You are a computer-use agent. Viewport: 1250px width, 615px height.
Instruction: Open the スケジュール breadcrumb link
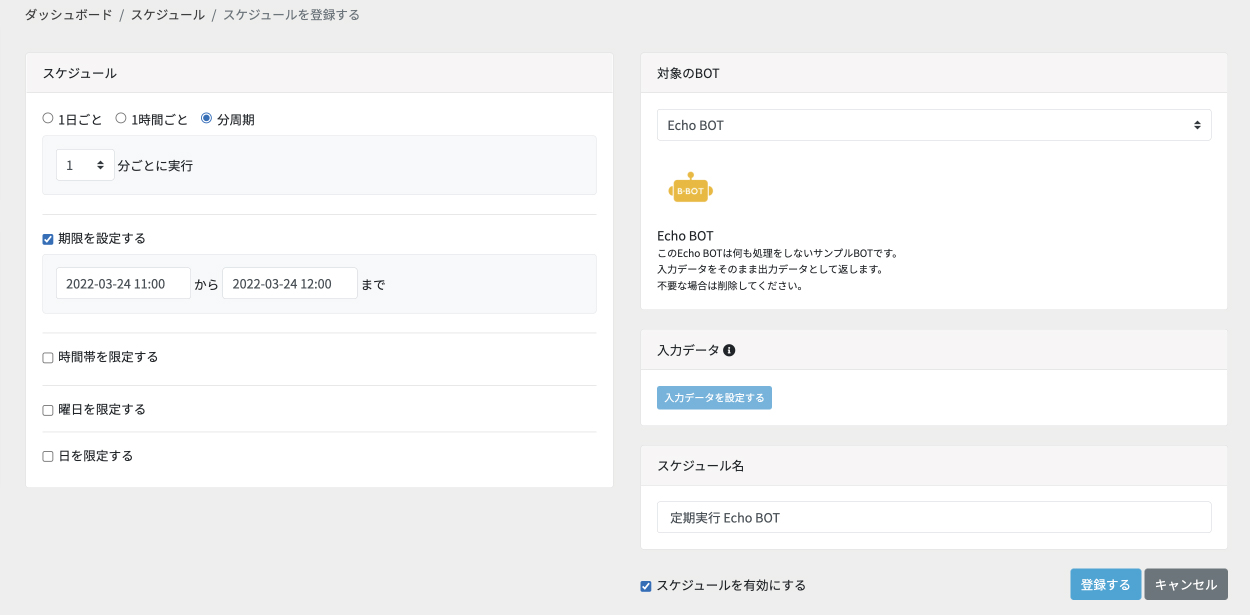168,15
